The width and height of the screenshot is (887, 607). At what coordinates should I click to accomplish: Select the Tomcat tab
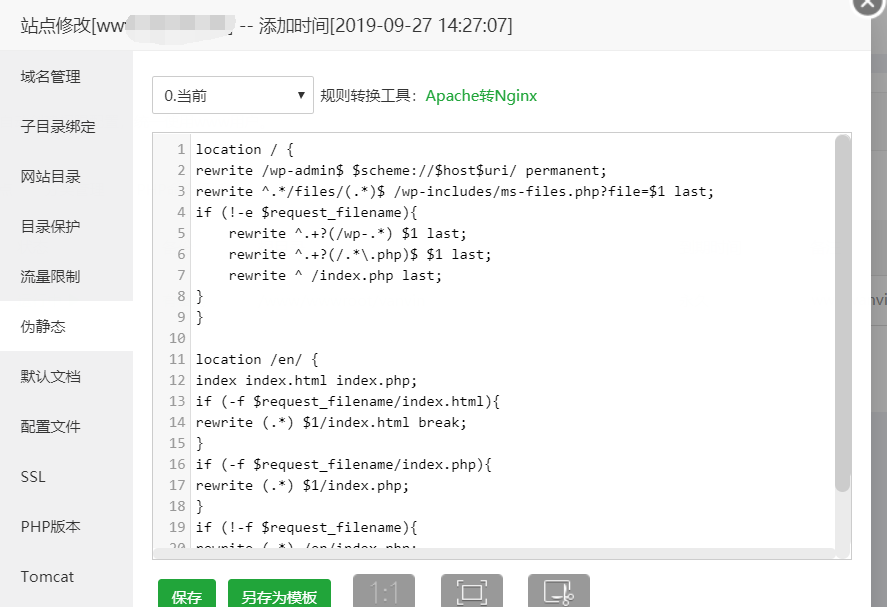tap(47, 577)
